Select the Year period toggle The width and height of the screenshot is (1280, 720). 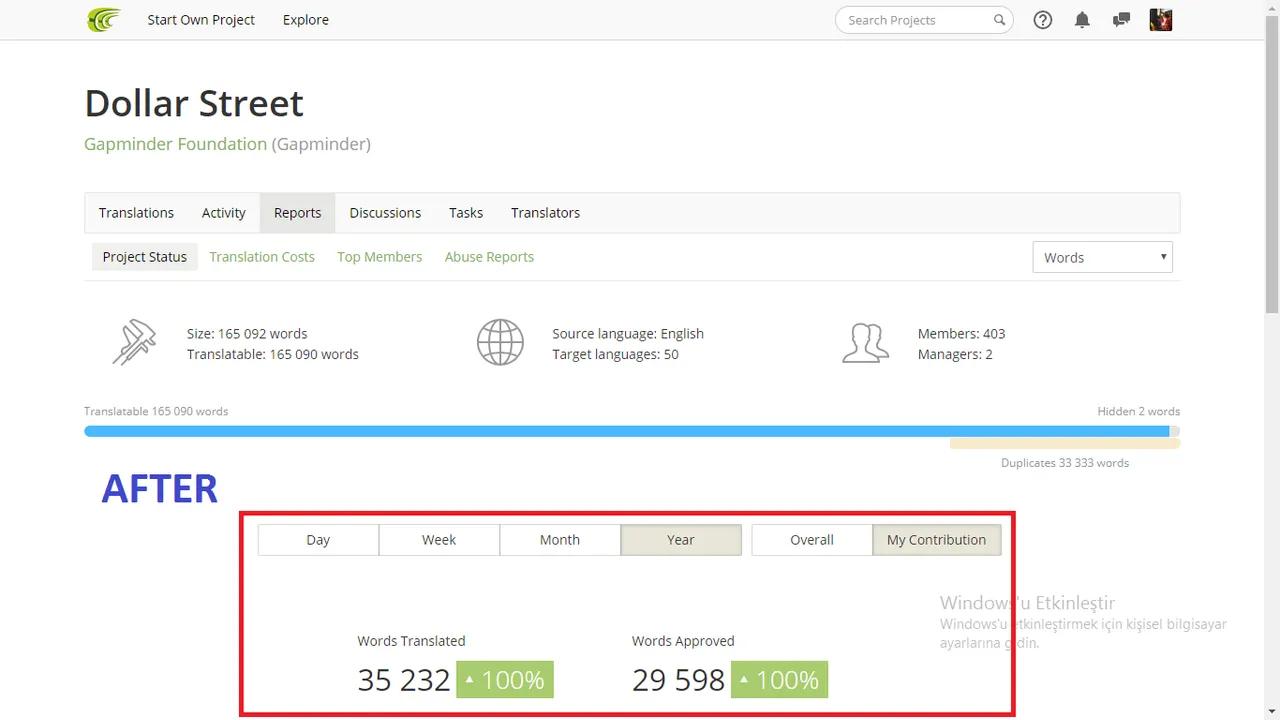(x=681, y=540)
